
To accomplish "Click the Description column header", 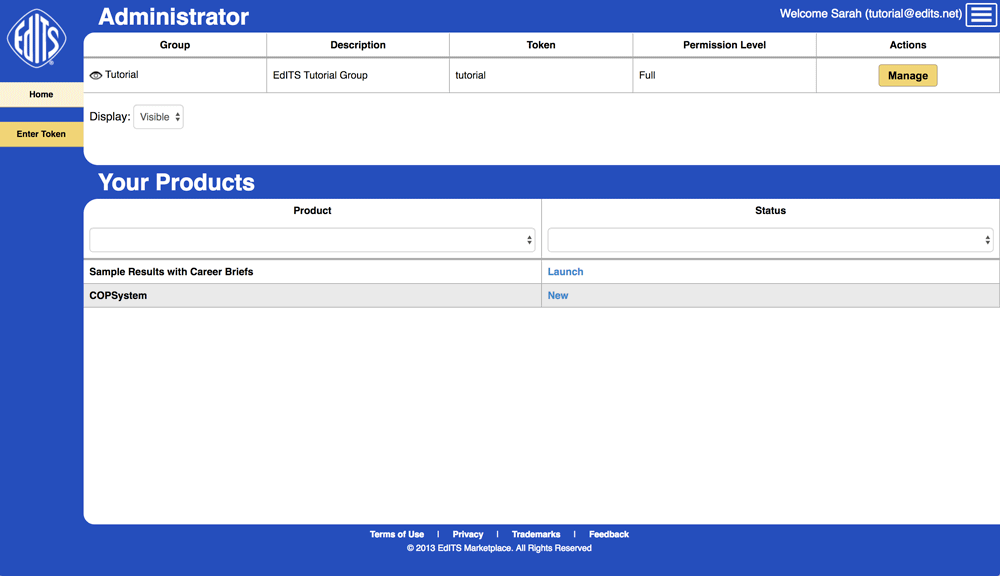I will coord(358,45).
